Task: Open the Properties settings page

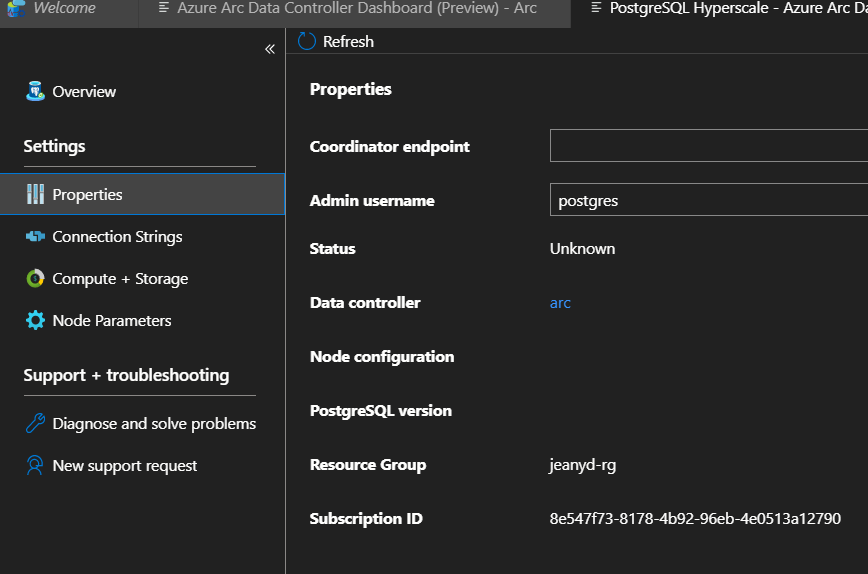Action: tap(142, 194)
